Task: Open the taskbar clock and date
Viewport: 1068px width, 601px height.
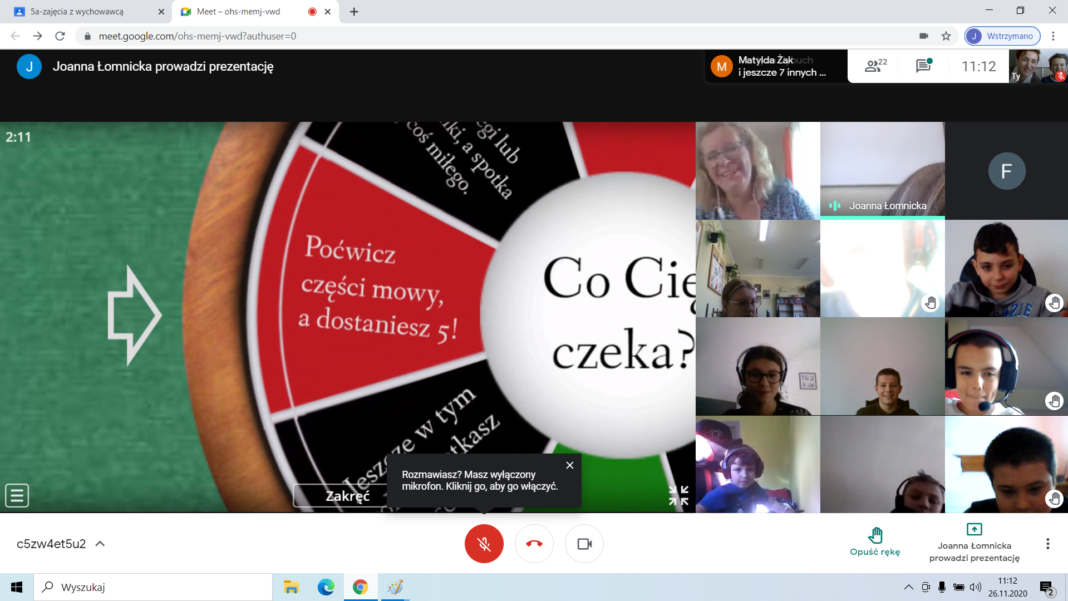Action: [1007, 587]
